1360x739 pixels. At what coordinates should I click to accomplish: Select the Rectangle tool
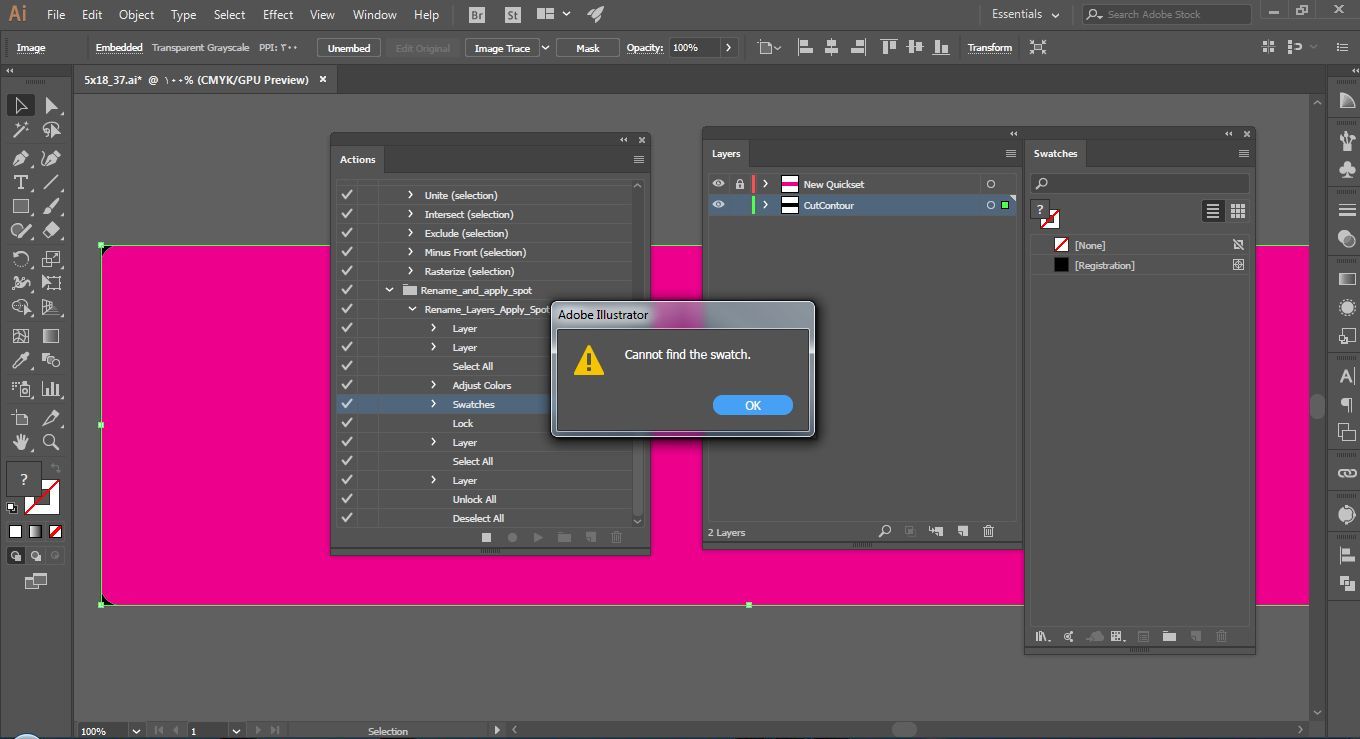20,206
